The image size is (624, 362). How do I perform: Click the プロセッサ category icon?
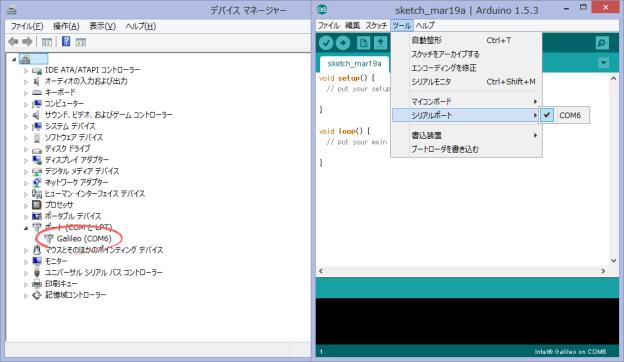37,205
